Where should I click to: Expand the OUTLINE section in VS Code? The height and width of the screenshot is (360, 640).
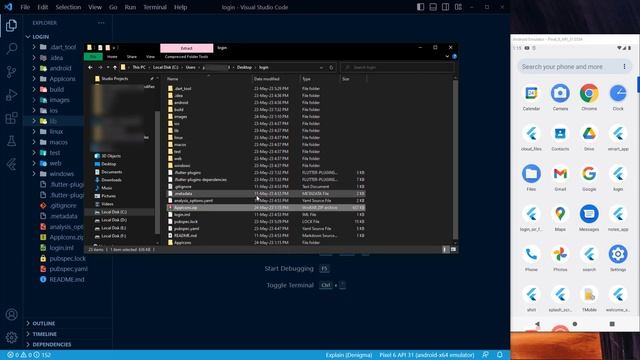click(28, 323)
